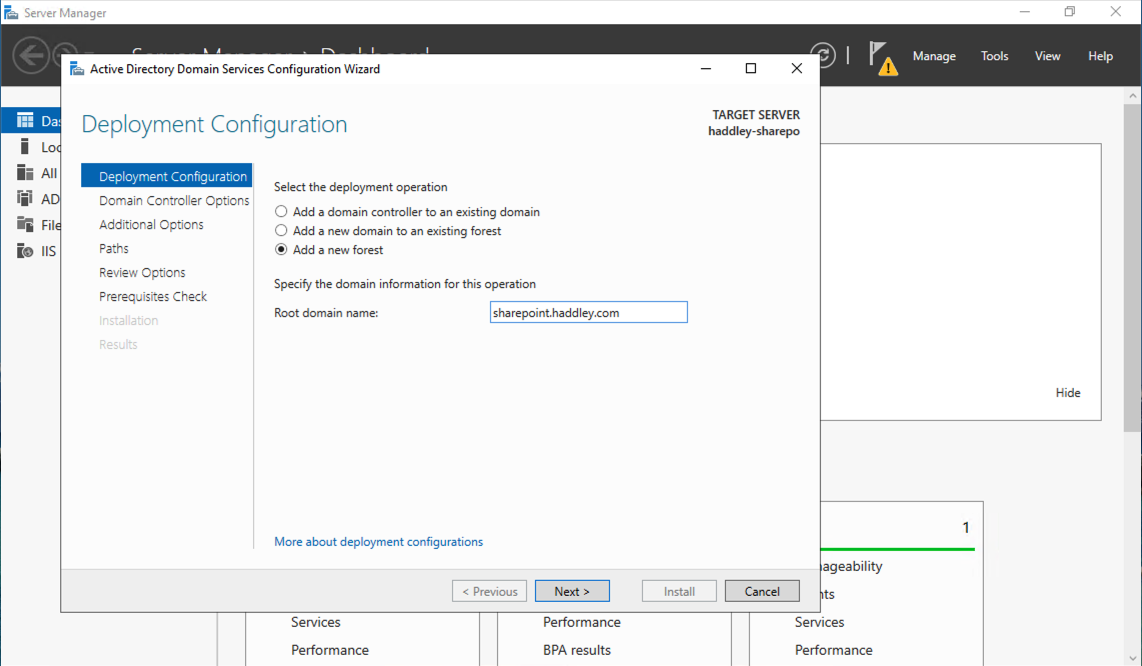Go to the Prerequisites Check step
1142x666 pixels.
coord(153,297)
